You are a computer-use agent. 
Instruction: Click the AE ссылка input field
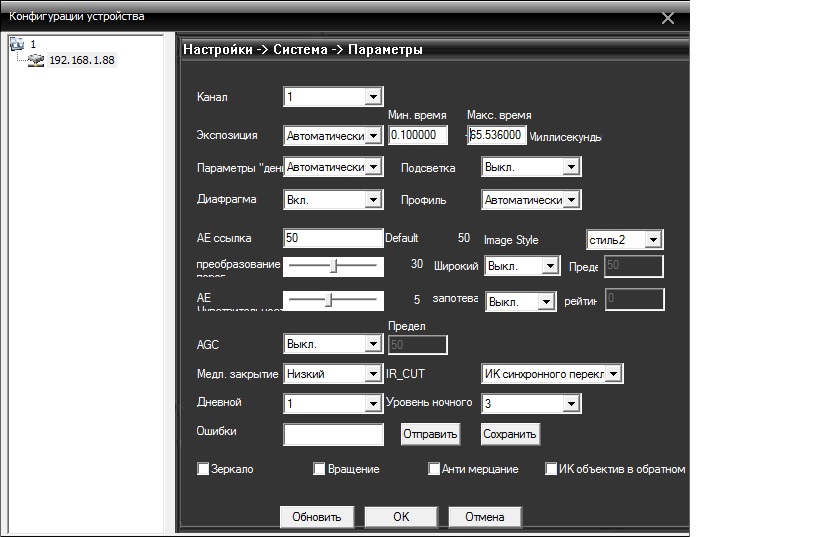(x=333, y=238)
